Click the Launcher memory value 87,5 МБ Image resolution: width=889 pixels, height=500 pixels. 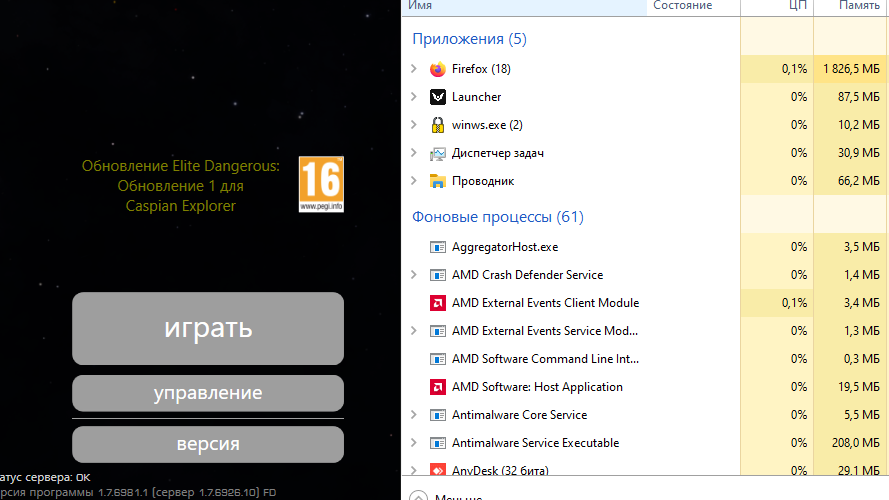click(859, 97)
